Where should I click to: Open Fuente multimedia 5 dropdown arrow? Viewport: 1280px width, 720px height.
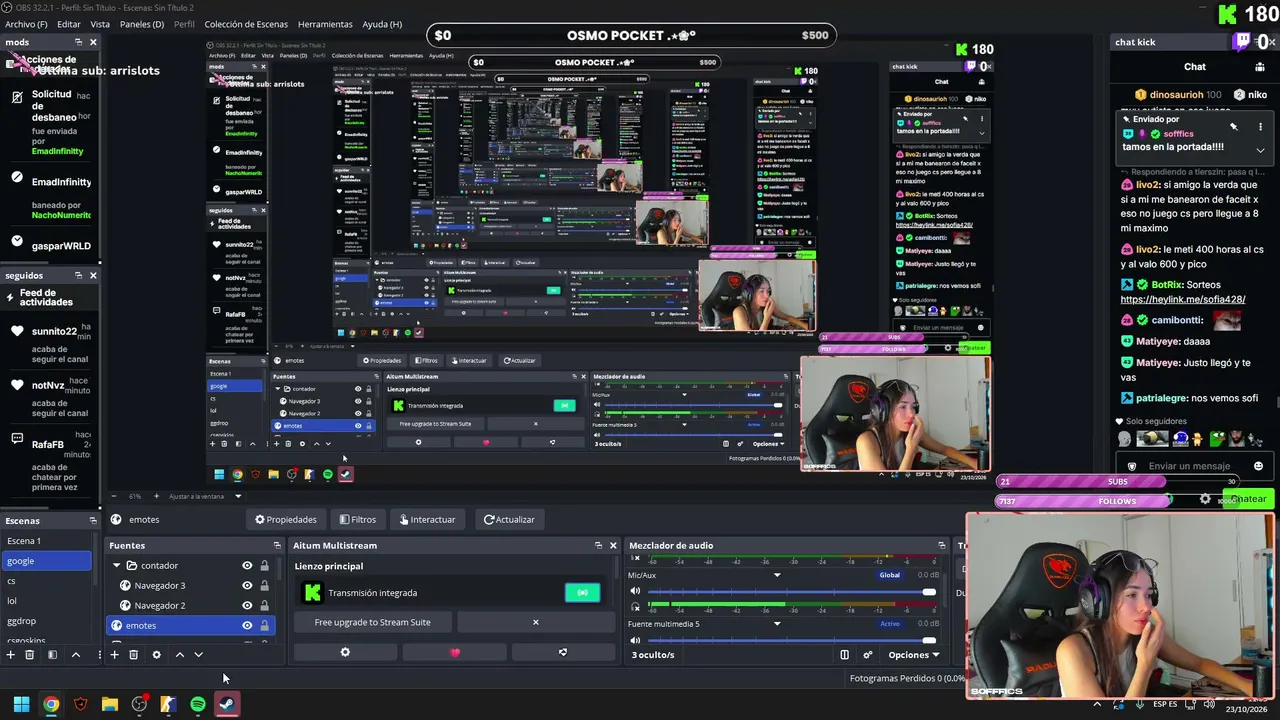point(777,624)
